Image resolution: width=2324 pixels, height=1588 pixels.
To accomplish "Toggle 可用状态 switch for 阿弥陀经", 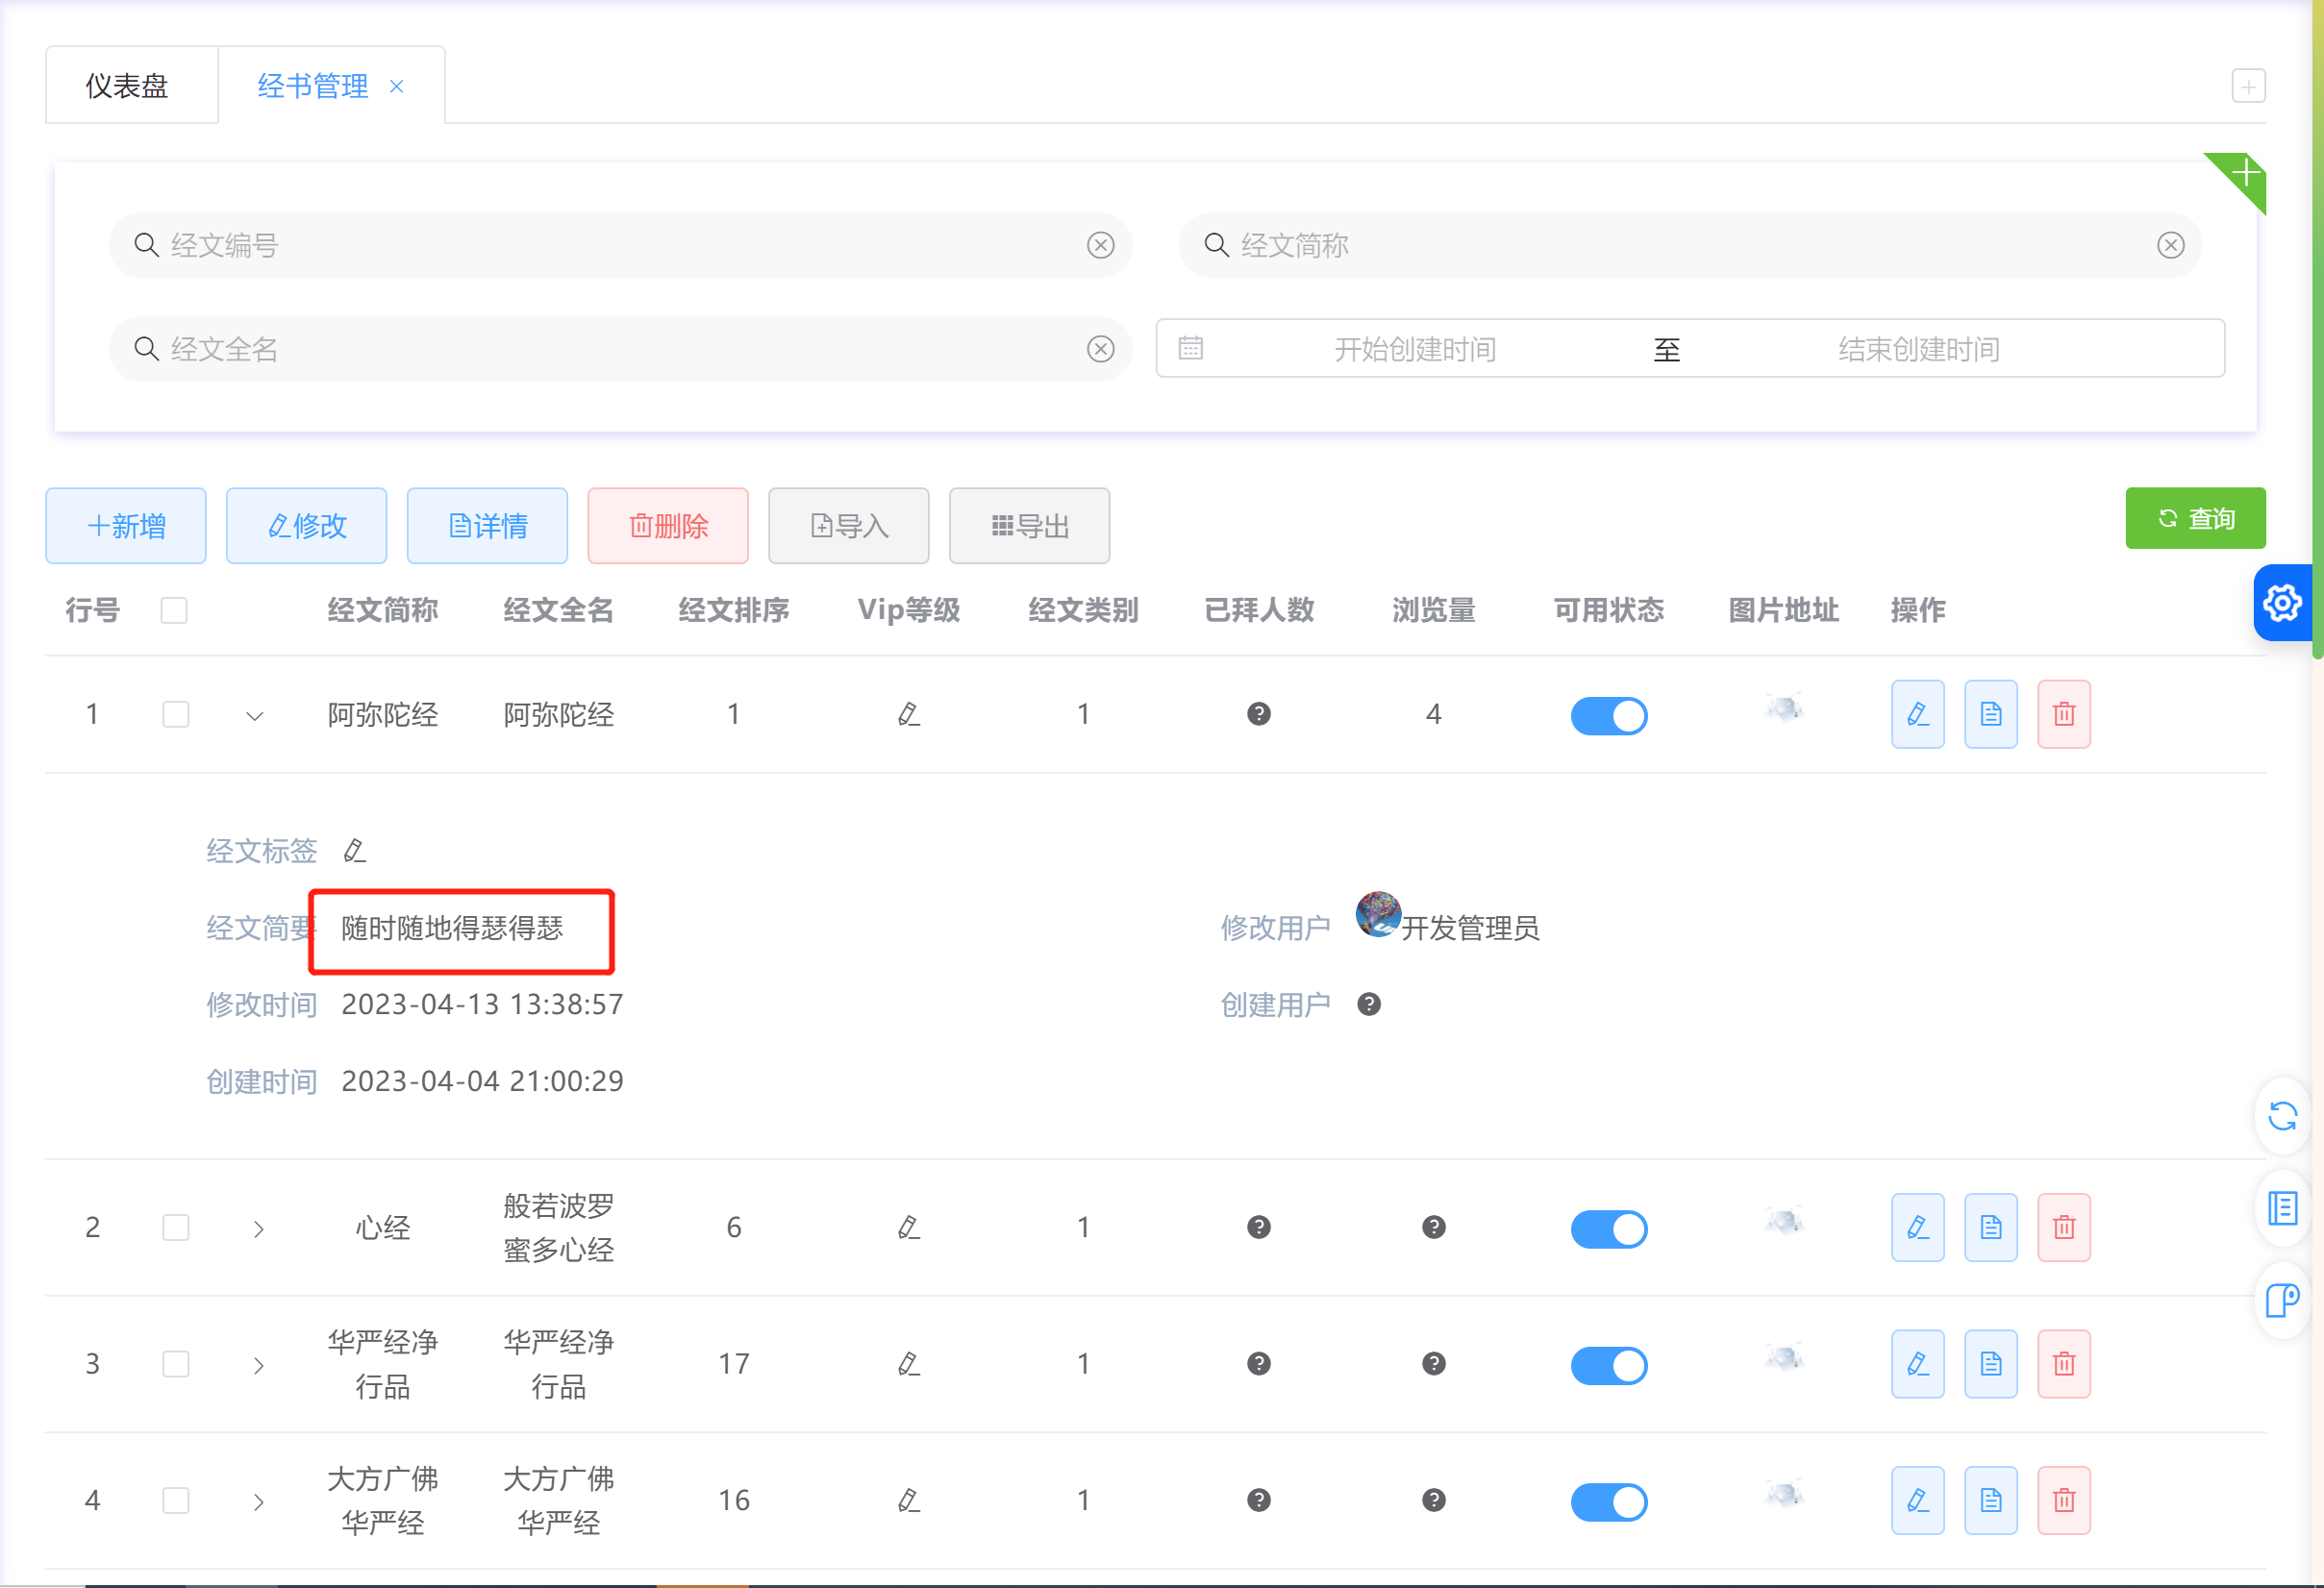I will [1609, 716].
